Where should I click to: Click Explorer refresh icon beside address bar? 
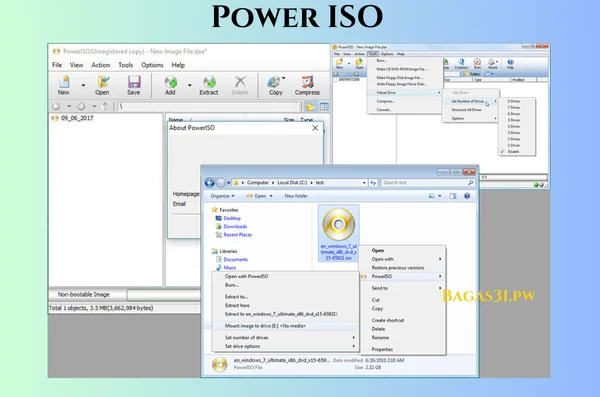tap(373, 183)
